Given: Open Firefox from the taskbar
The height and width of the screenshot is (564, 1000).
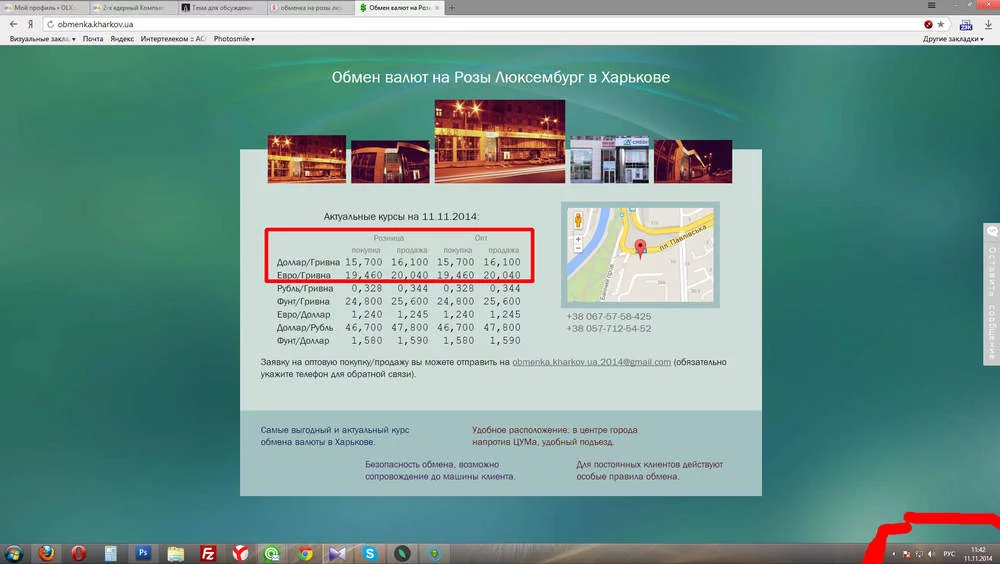Looking at the screenshot, I should pos(45,553).
